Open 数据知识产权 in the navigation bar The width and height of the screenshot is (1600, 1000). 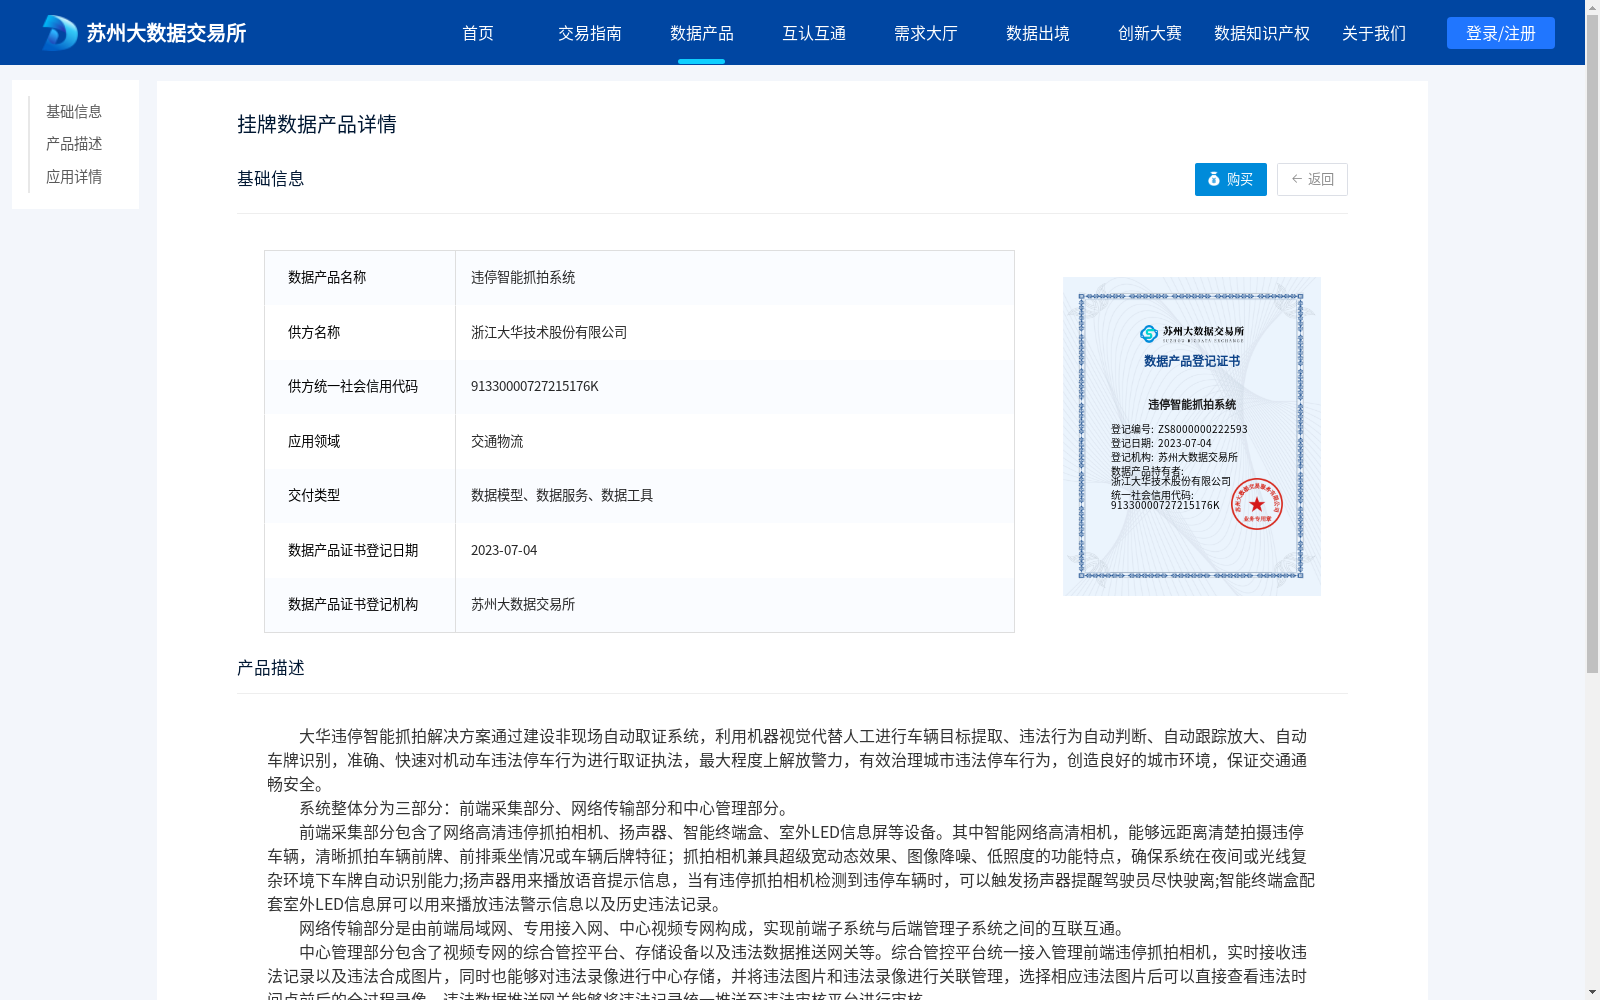1262,33
